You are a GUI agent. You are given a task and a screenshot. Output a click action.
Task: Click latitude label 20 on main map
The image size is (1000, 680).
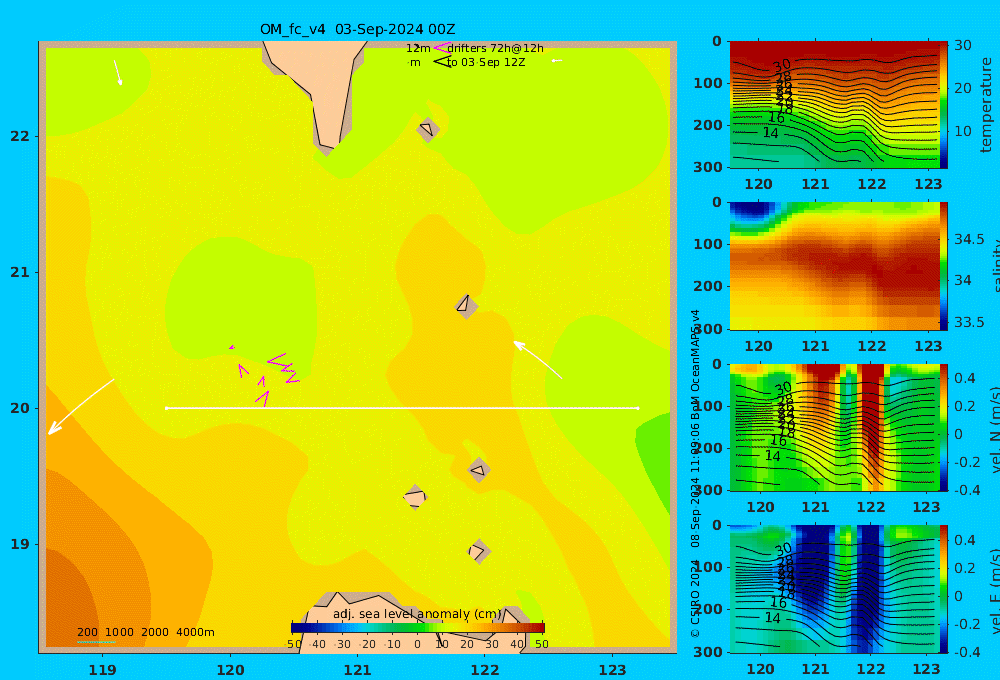[x=20, y=408]
